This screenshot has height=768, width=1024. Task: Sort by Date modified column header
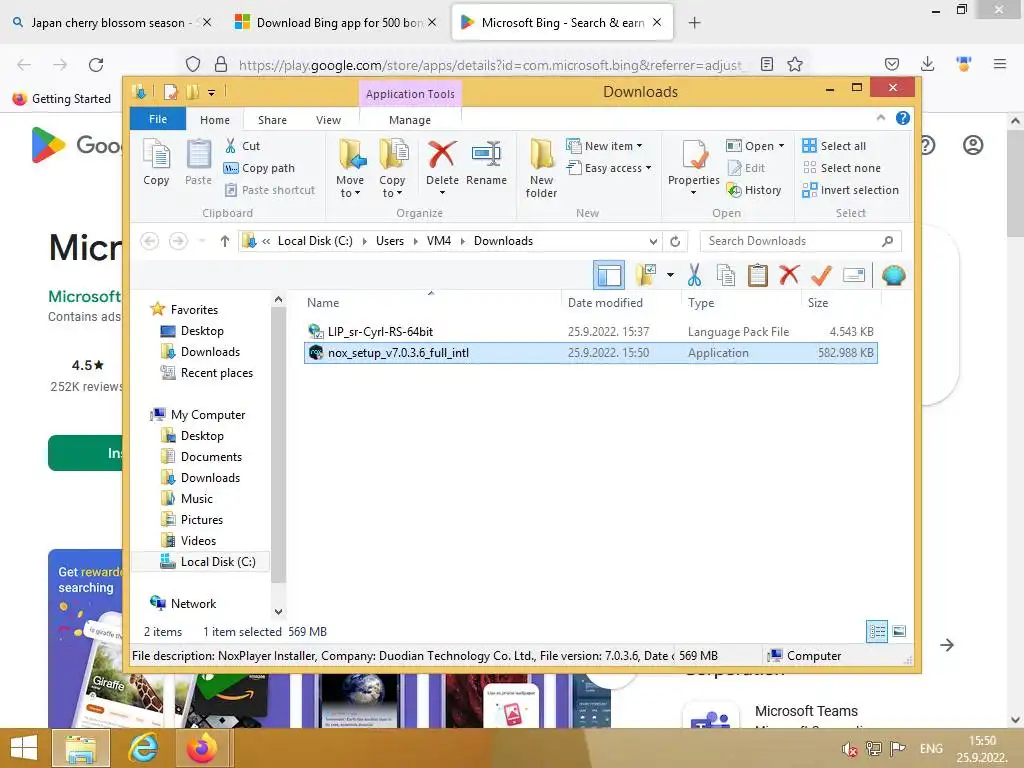pos(620,302)
